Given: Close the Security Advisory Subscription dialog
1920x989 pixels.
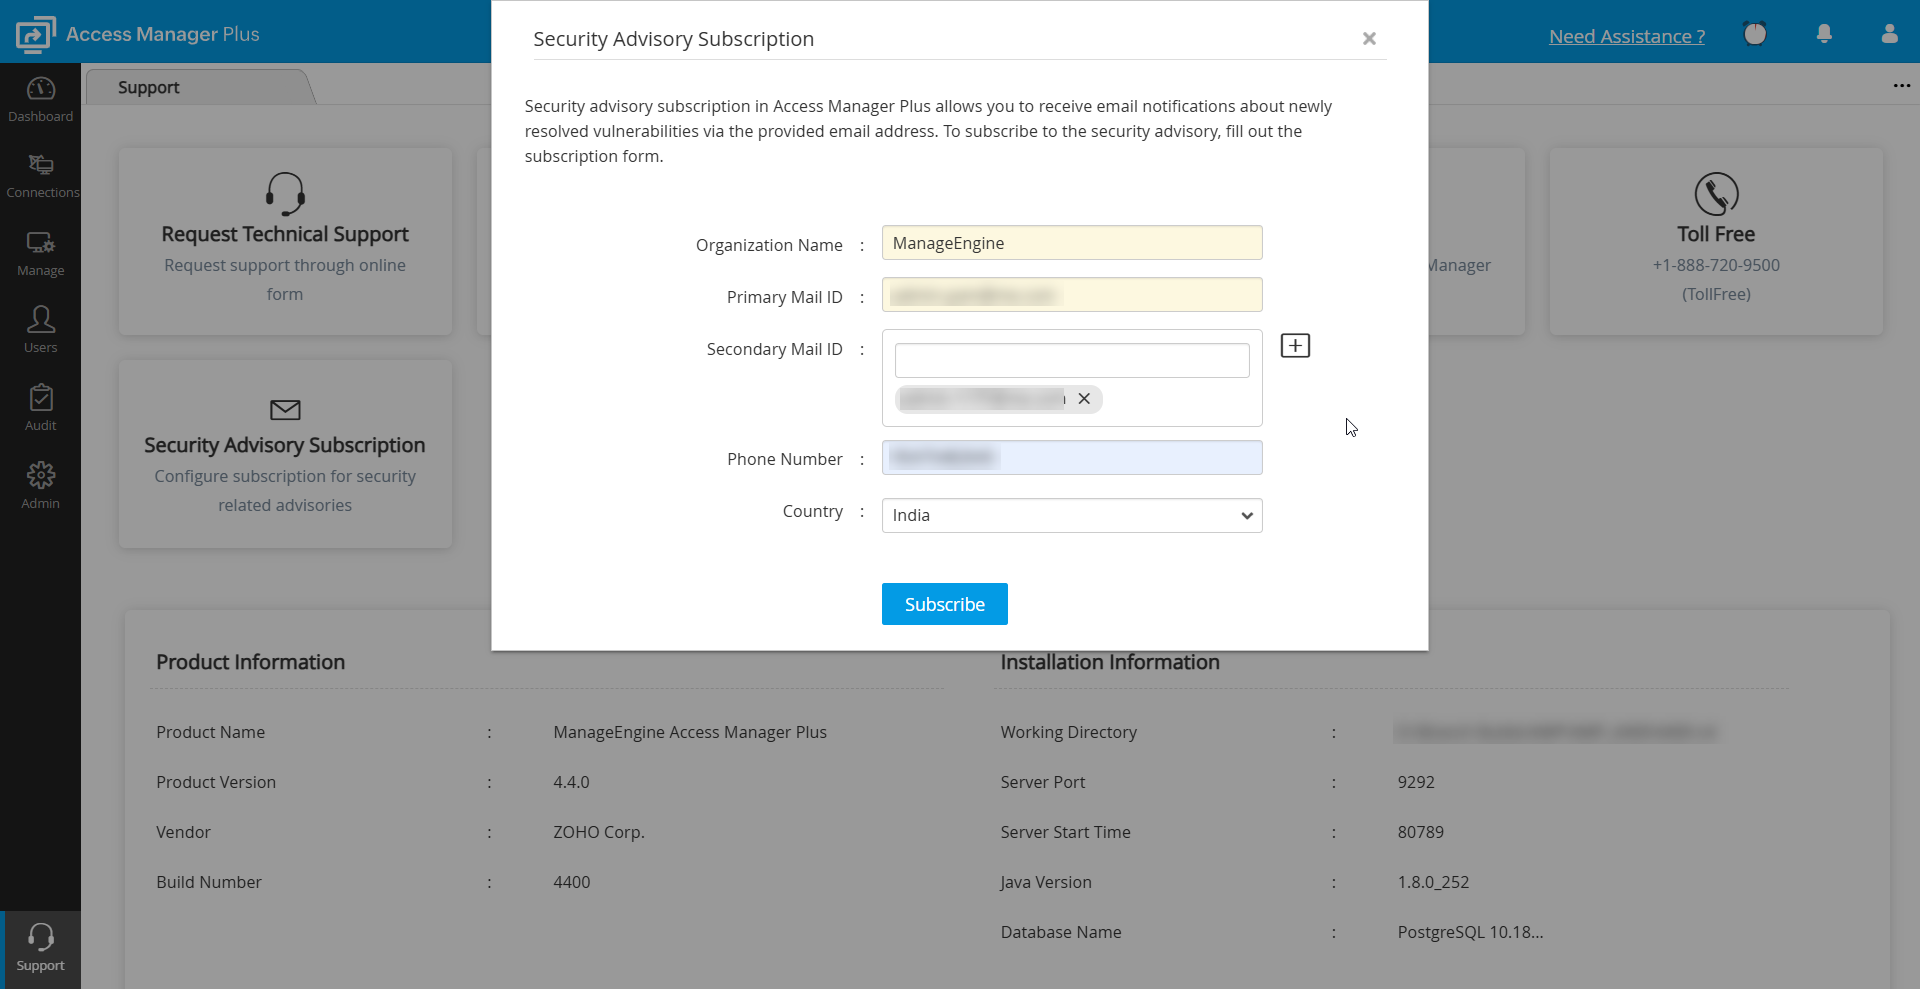Looking at the screenshot, I should point(1369,39).
